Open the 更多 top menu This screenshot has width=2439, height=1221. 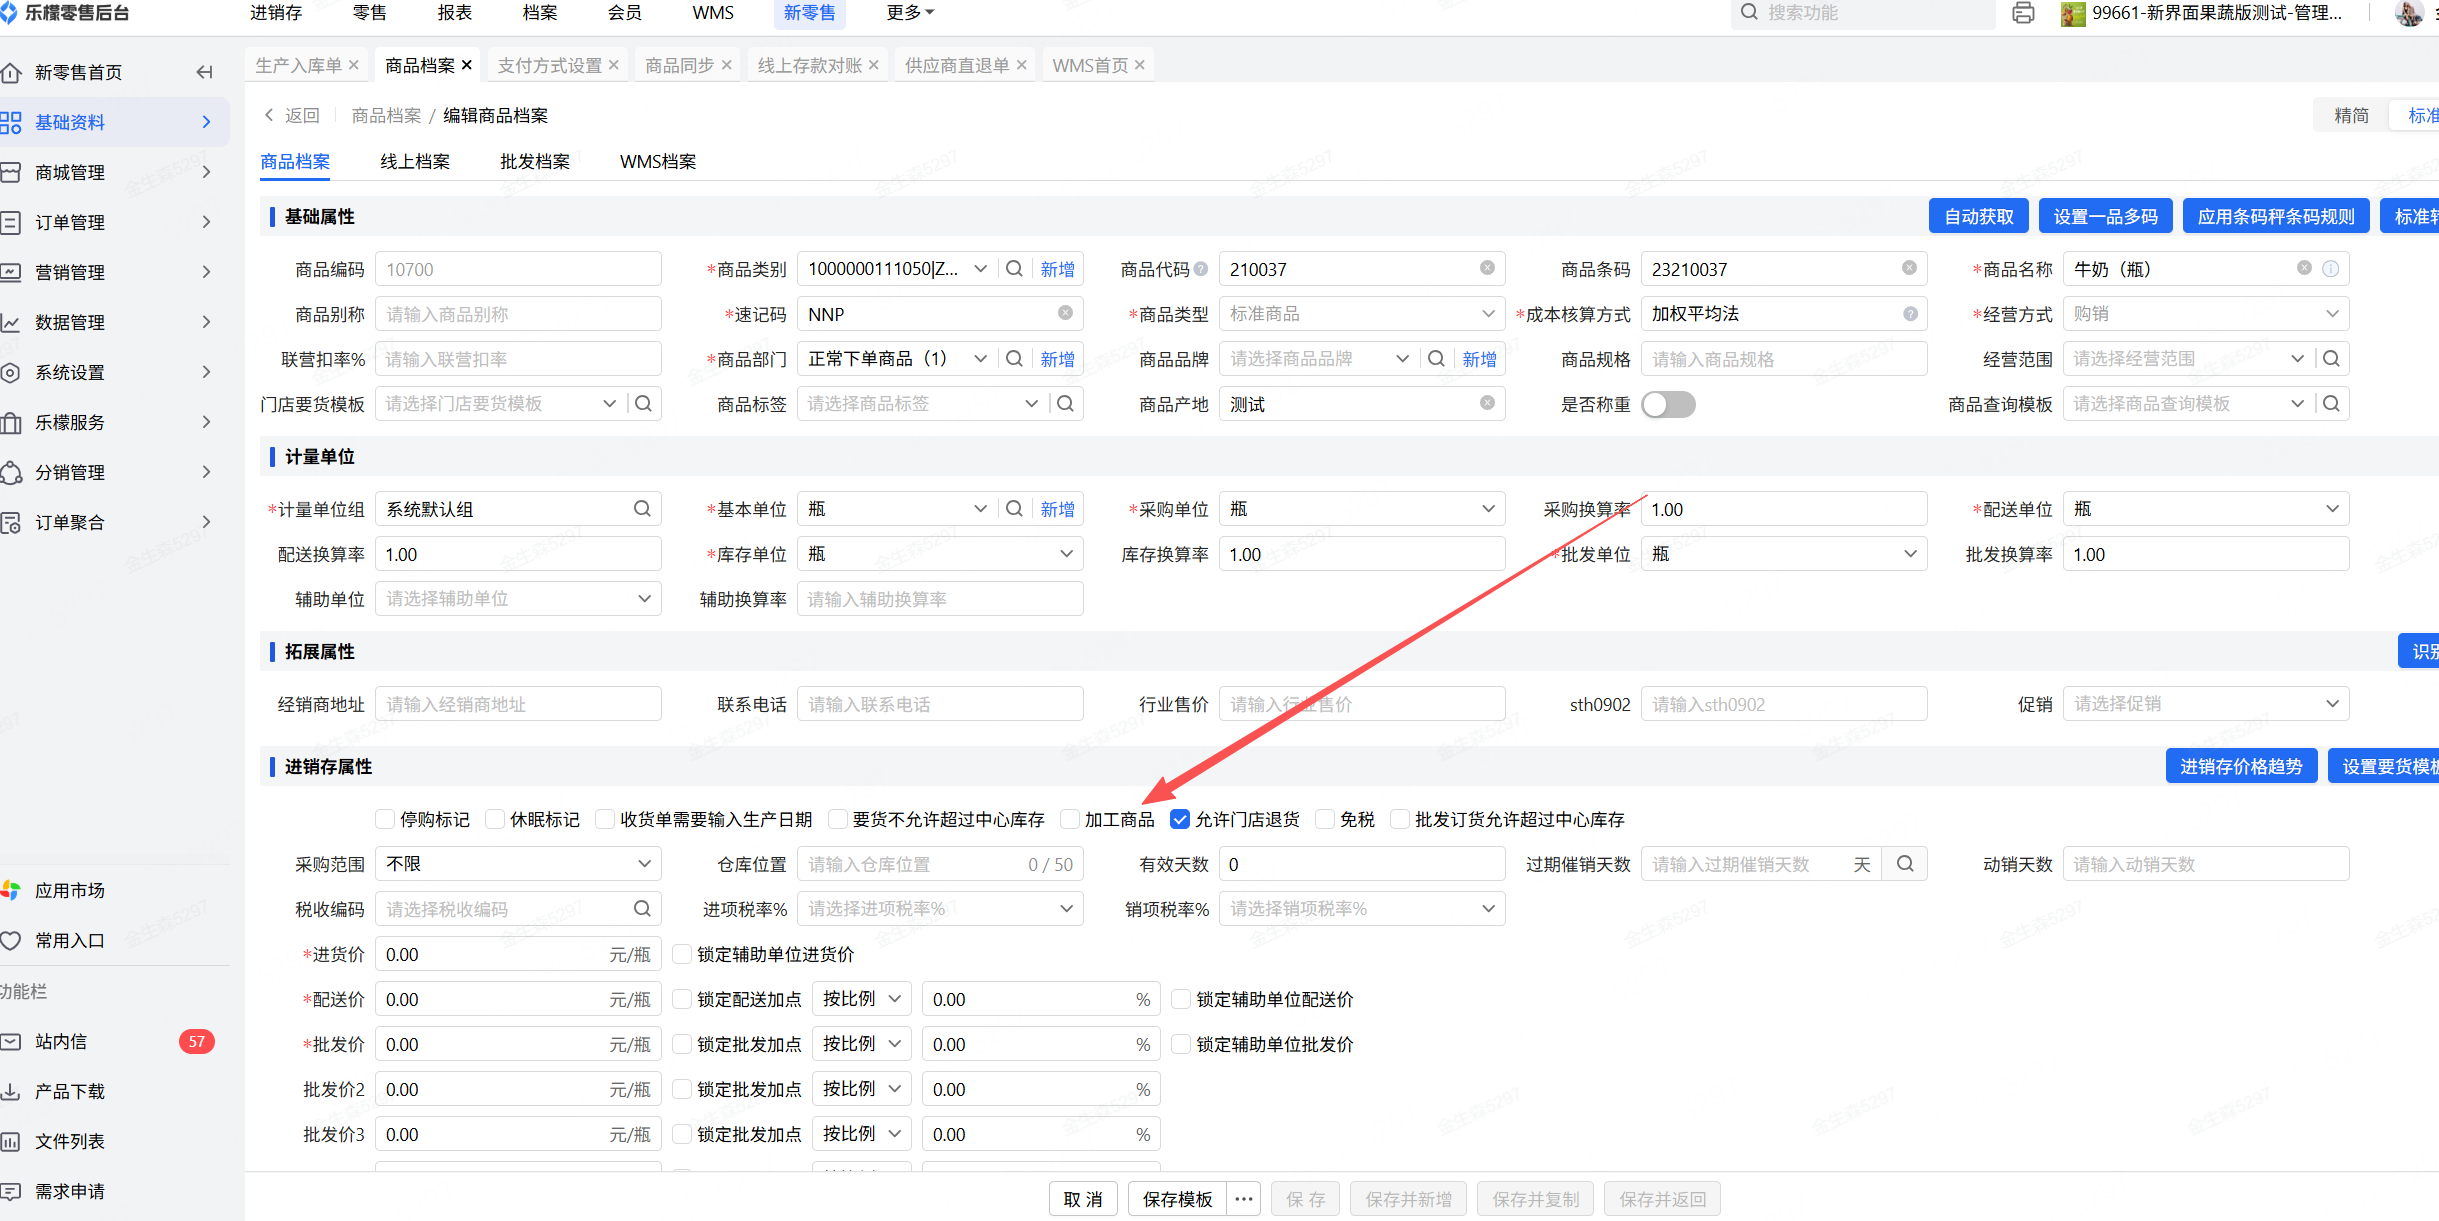point(909,13)
